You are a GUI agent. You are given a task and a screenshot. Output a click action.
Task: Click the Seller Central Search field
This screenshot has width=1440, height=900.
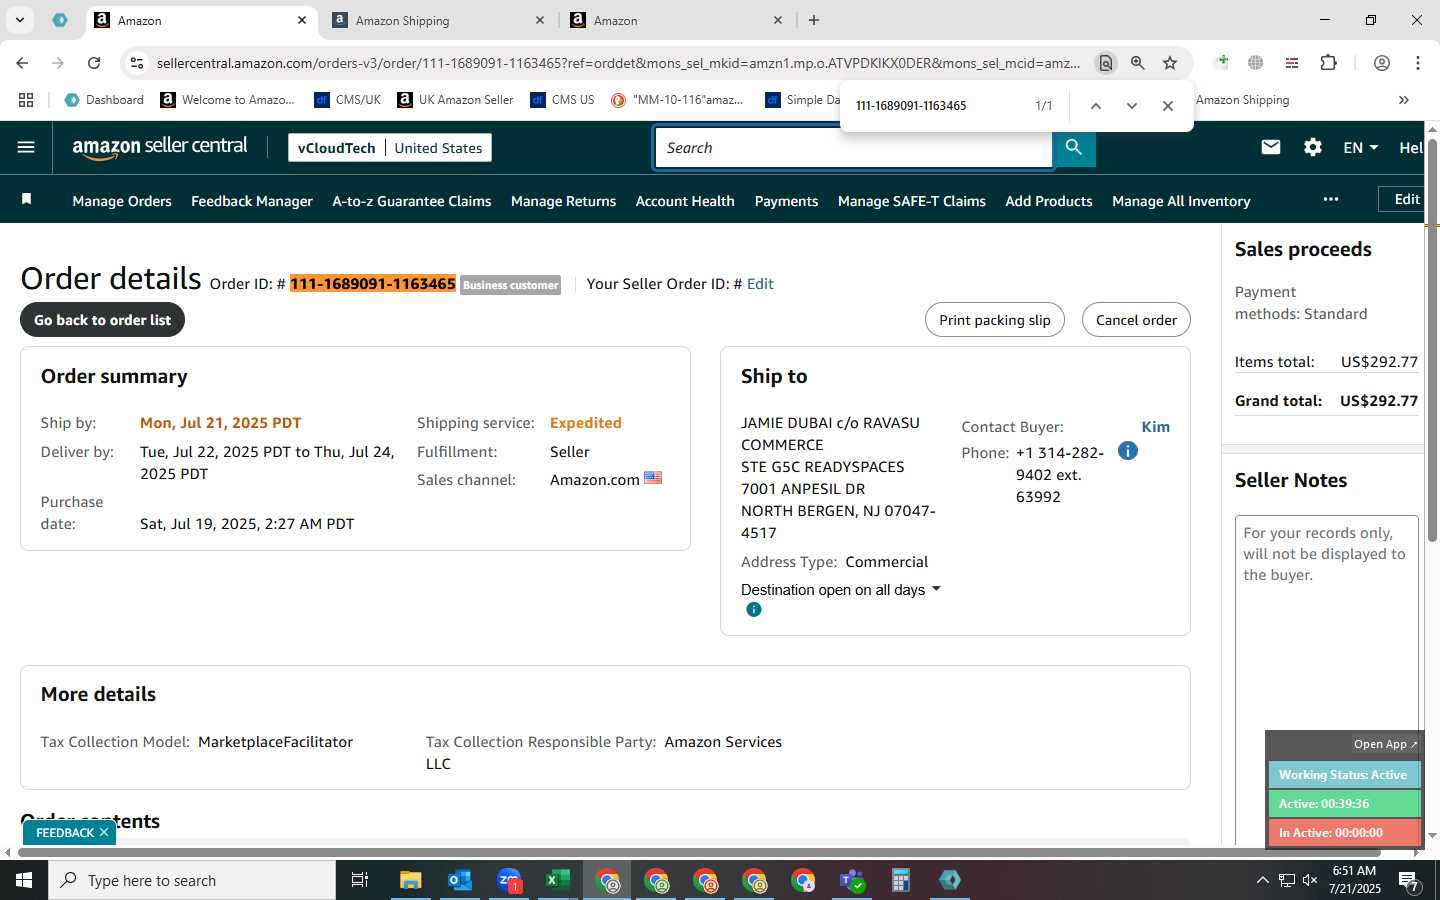tap(854, 147)
